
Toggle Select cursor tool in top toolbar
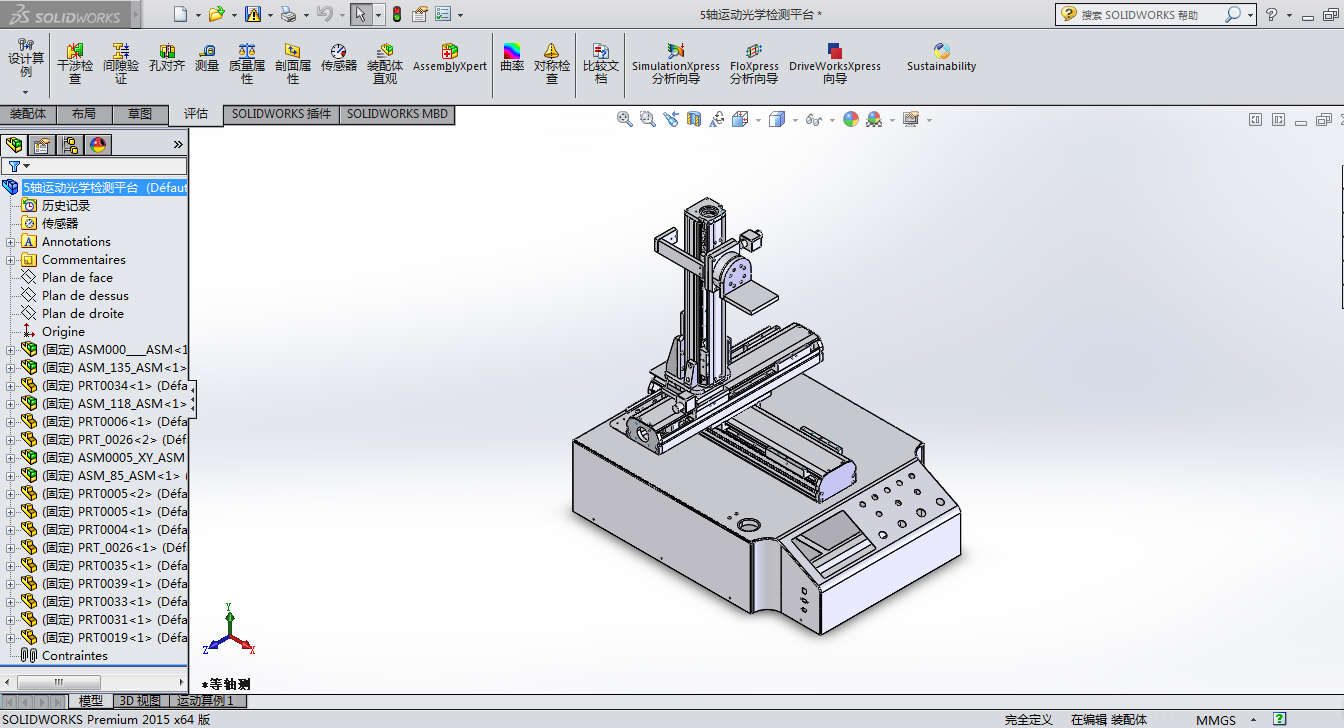(360, 14)
